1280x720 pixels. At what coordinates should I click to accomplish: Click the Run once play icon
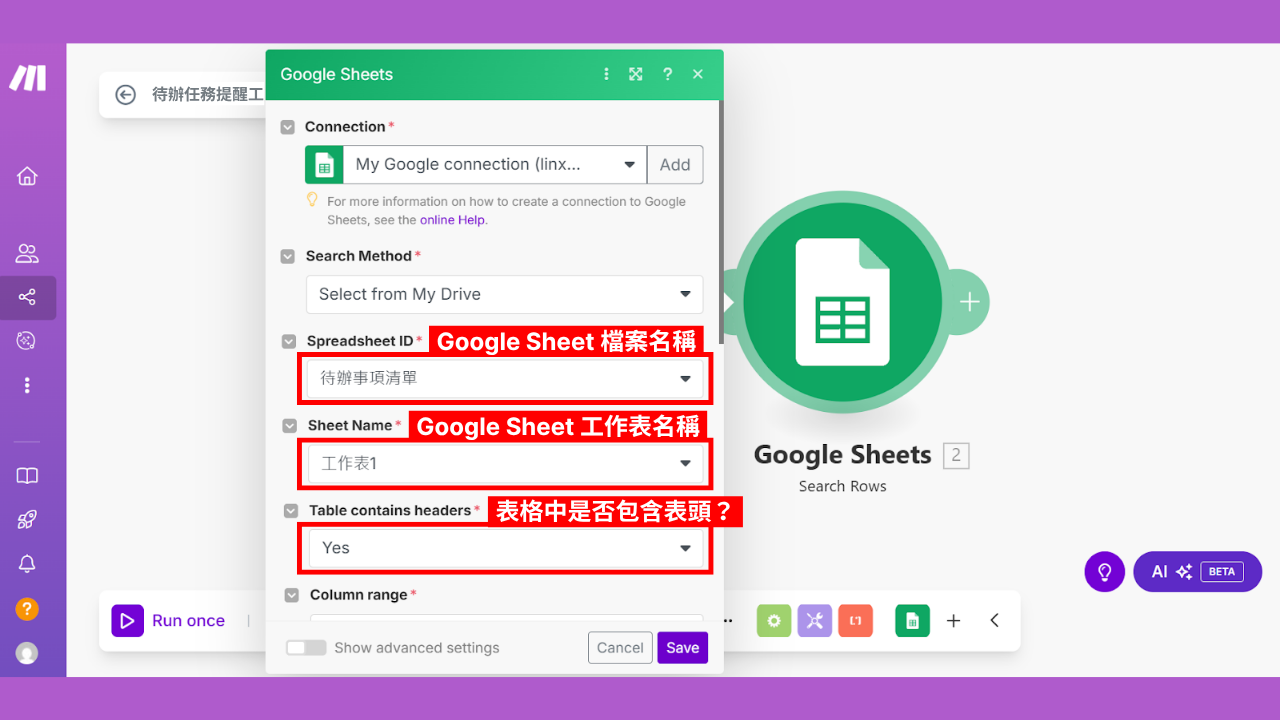click(x=127, y=621)
